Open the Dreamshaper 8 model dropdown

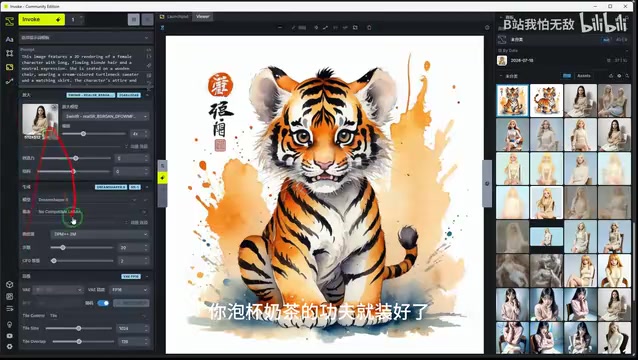(86, 200)
